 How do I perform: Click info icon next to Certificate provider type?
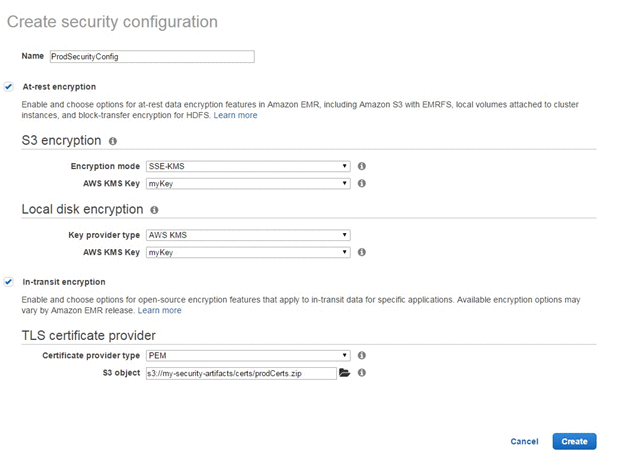click(361, 355)
